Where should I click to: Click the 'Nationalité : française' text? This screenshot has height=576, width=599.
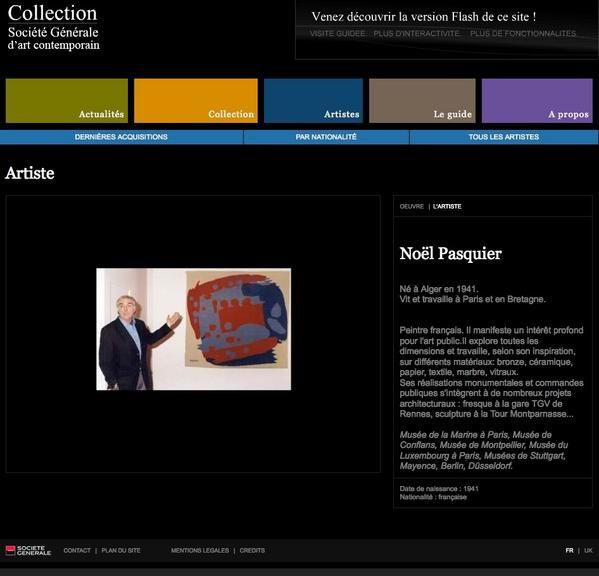[x=433, y=497]
